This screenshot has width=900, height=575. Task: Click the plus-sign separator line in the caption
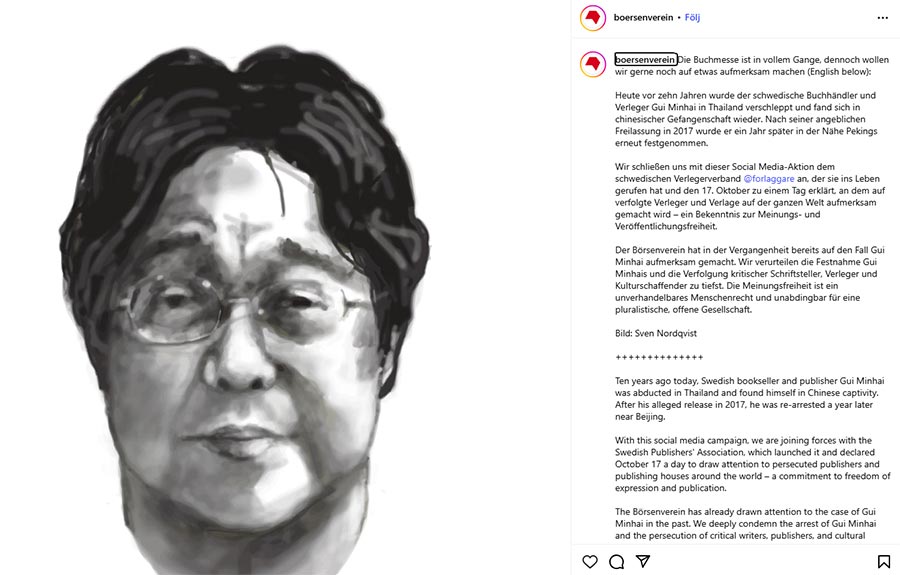click(x=659, y=357)
